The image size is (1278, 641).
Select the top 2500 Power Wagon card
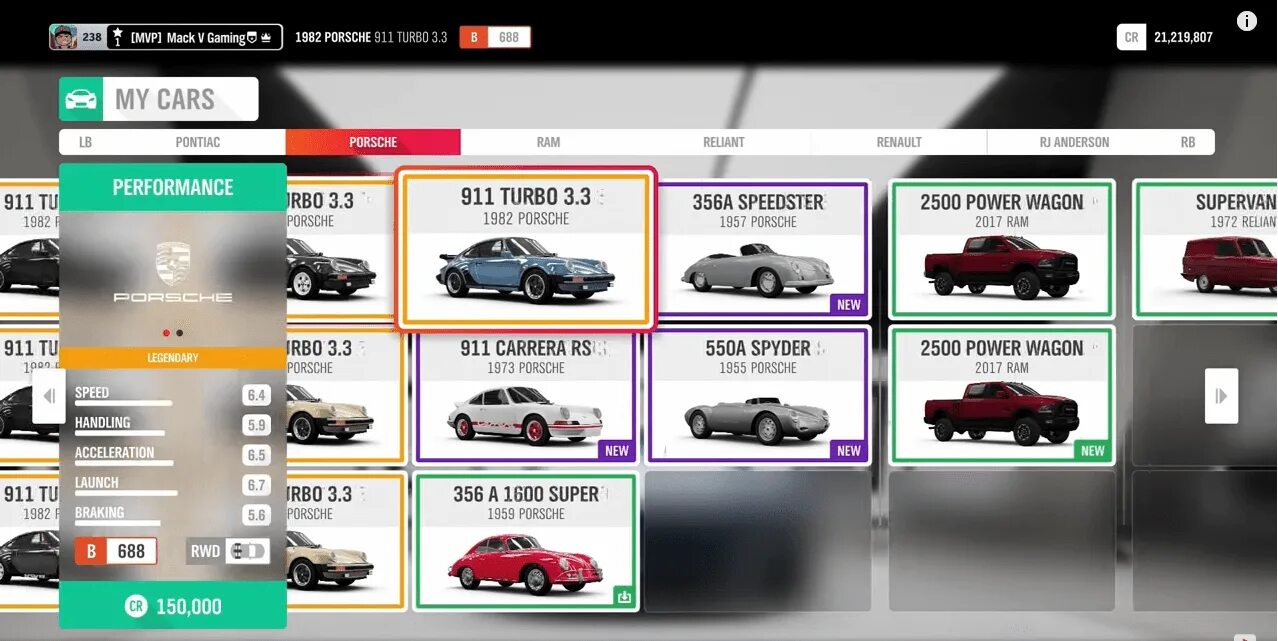tap(1002, 249)
